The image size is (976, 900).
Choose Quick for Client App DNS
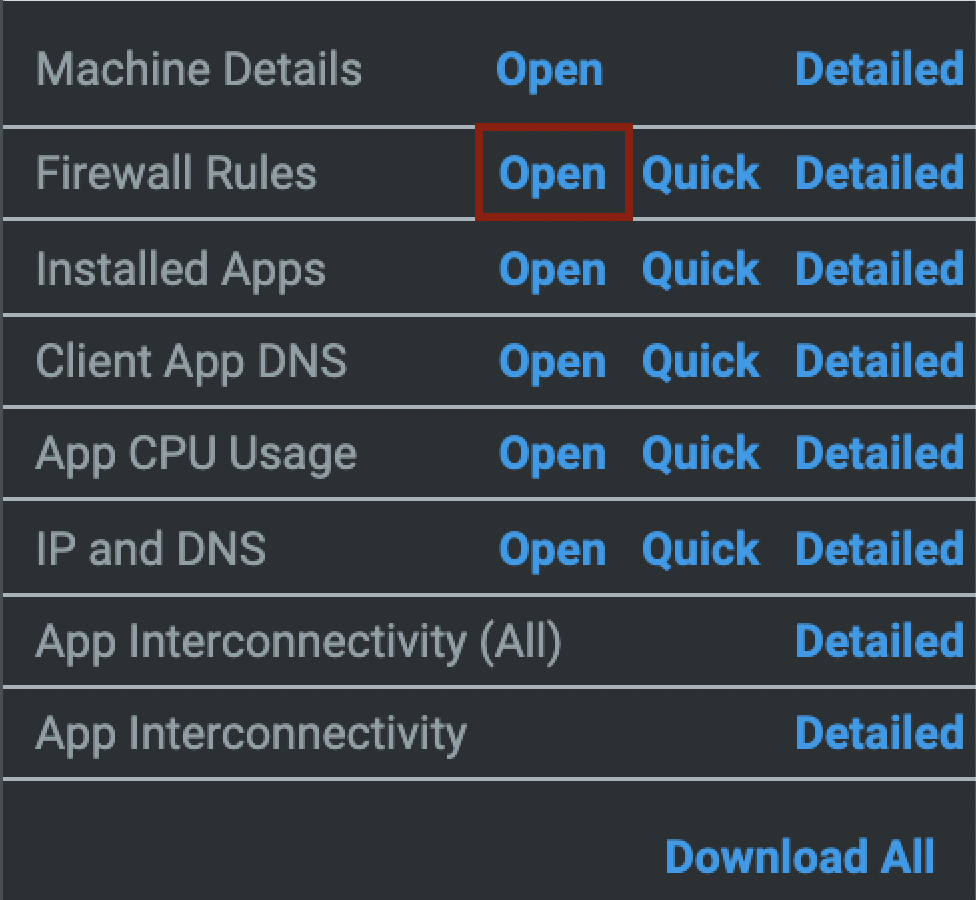pyautogui.click(x=700, y=361)
